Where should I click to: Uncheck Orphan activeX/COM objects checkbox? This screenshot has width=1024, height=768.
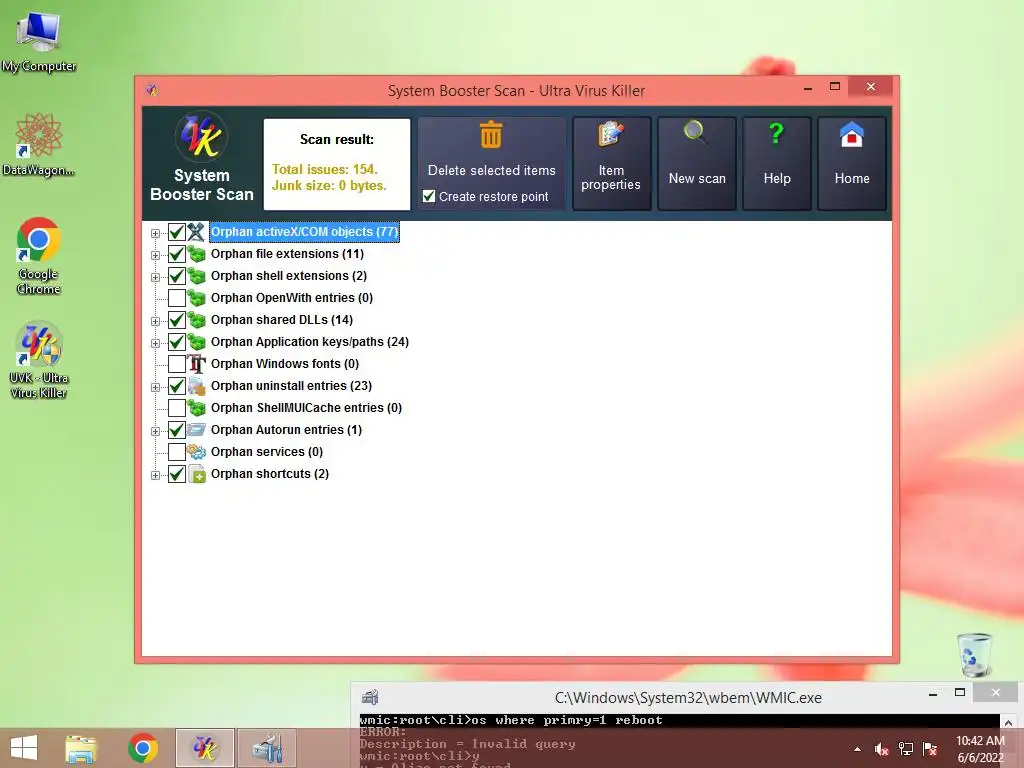[176, 232]
